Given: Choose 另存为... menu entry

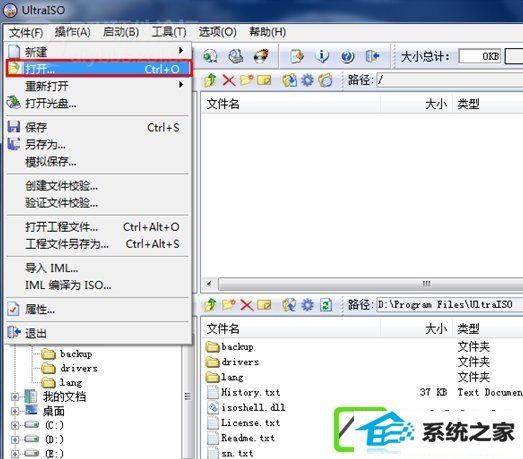Looking at the screenshot, I should coord(99,144).
